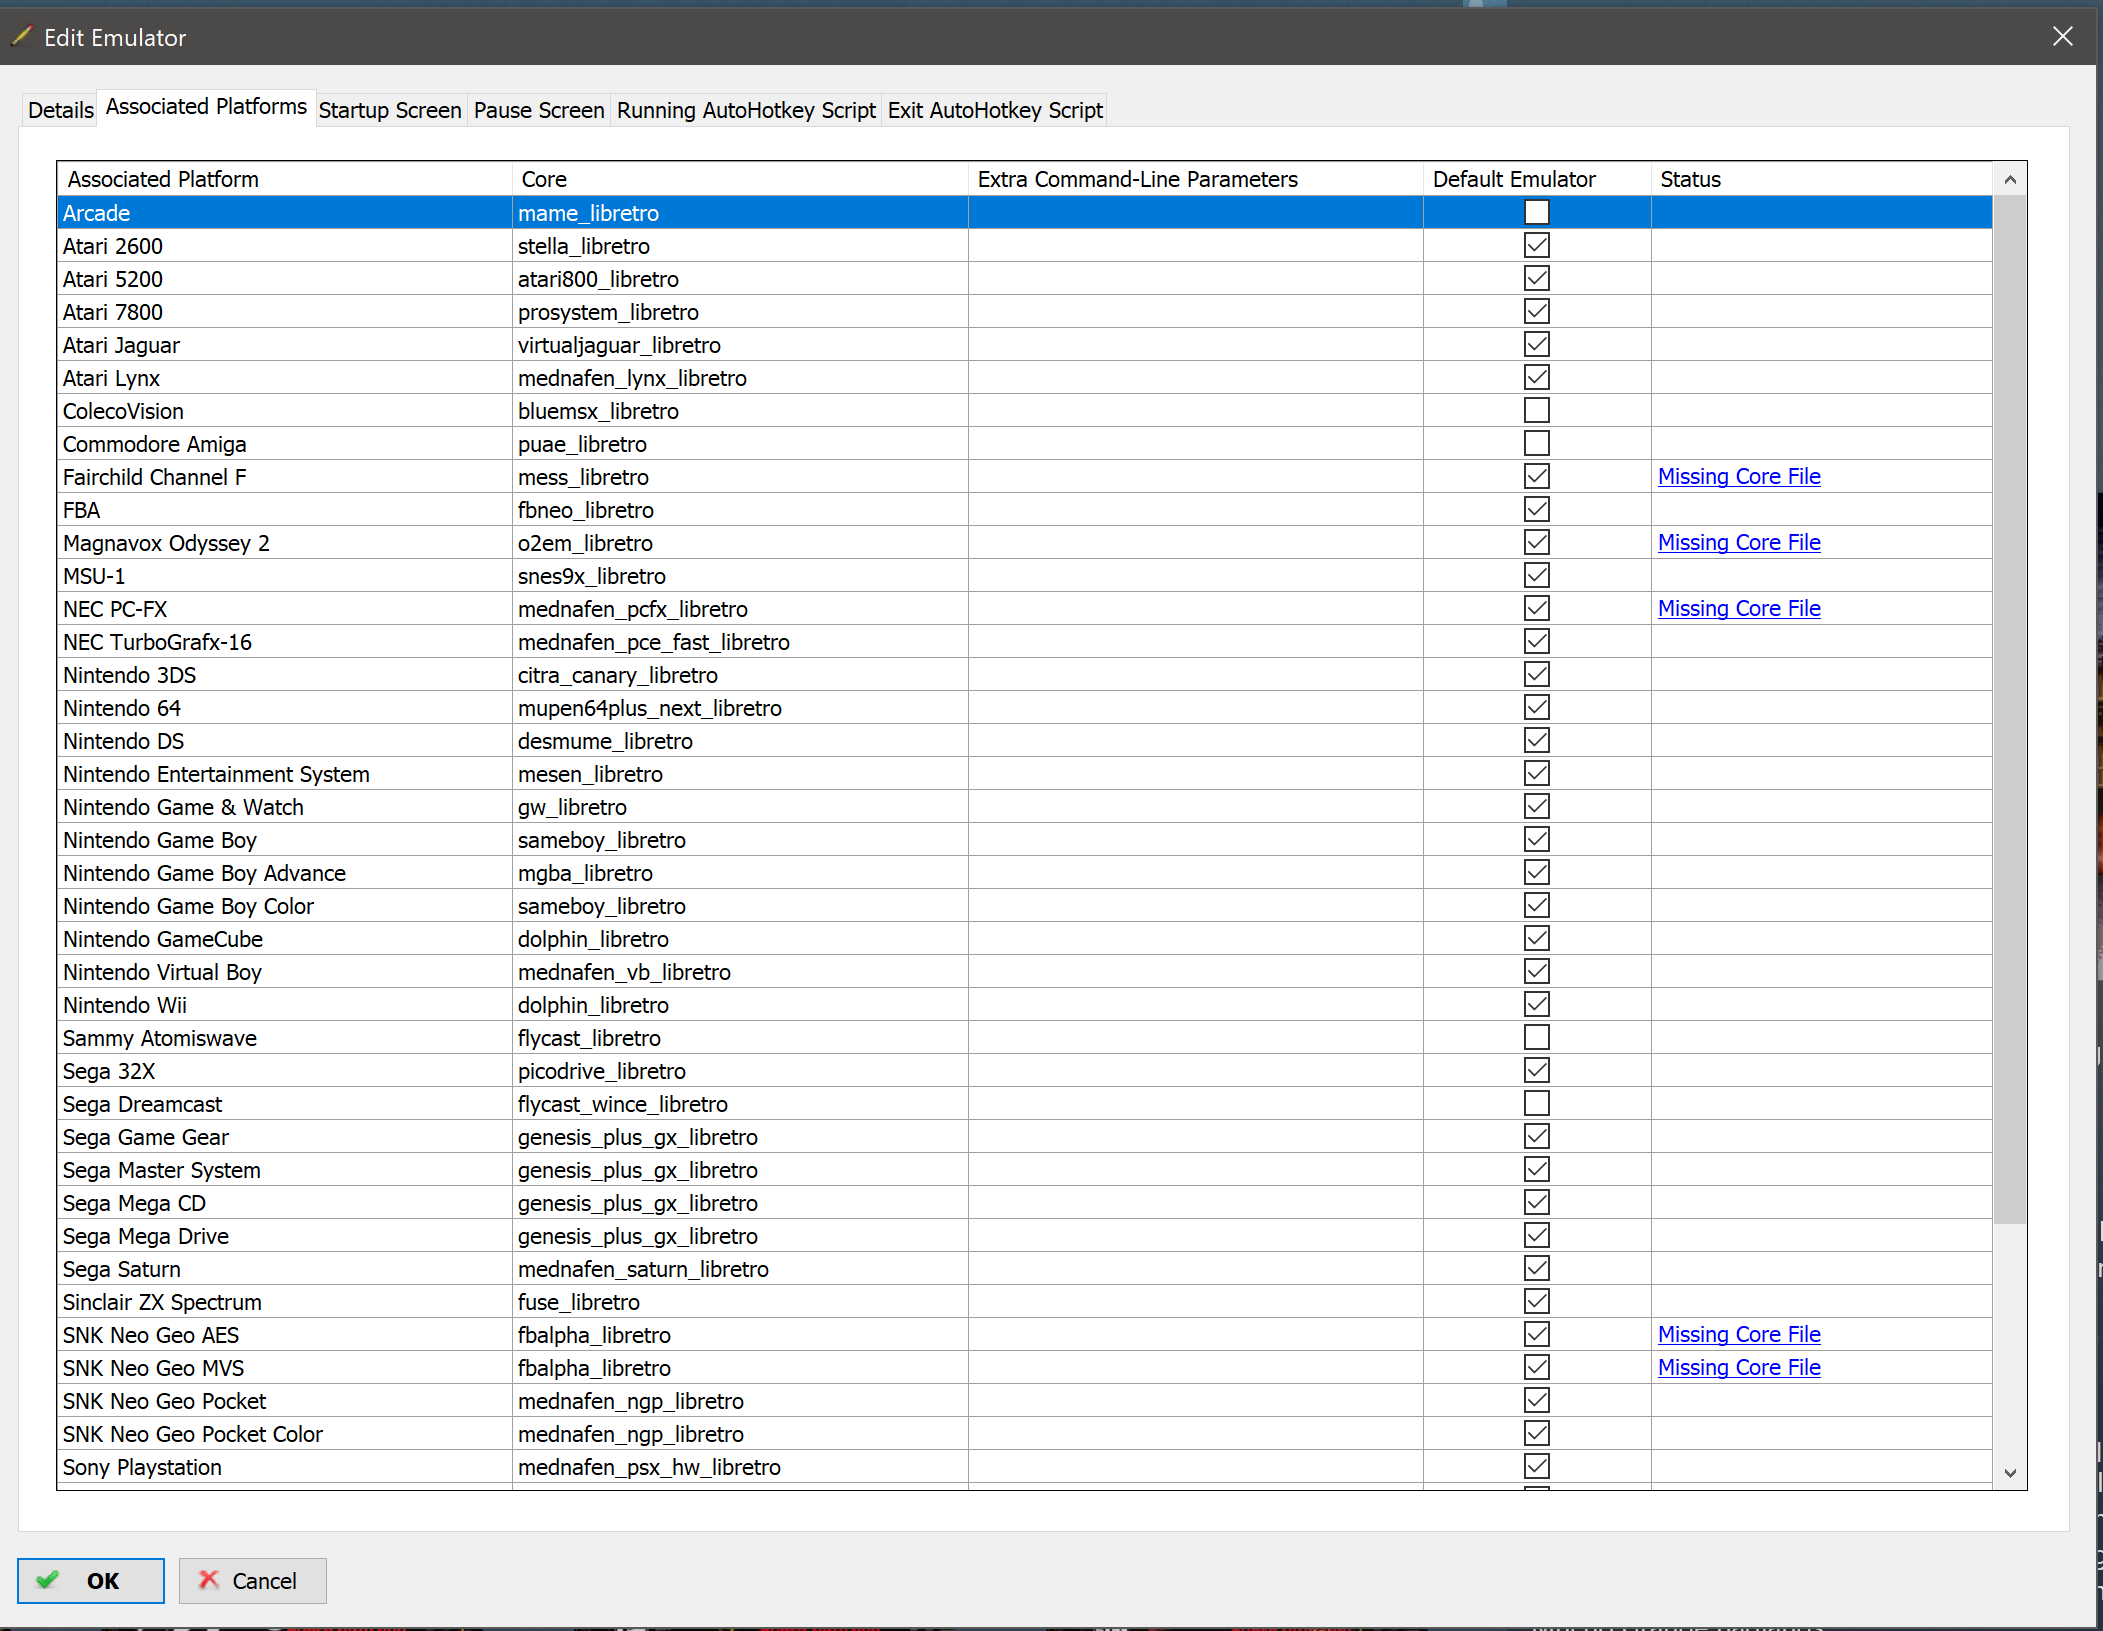Click the picodrive_libretro core cell
This screenshot has width=2103, height=1631.
click(x=740, y=1070)
